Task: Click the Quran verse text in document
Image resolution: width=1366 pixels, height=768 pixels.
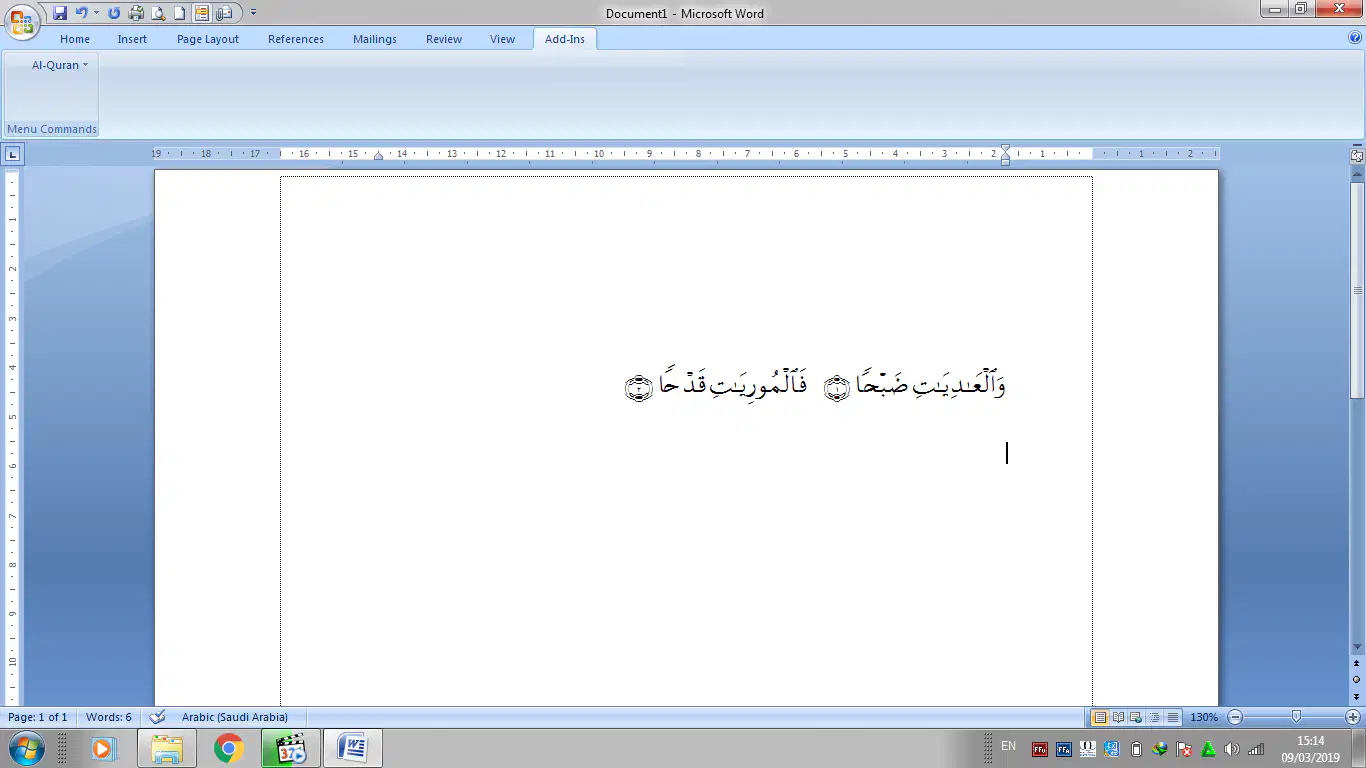Action: click(816, 386)
